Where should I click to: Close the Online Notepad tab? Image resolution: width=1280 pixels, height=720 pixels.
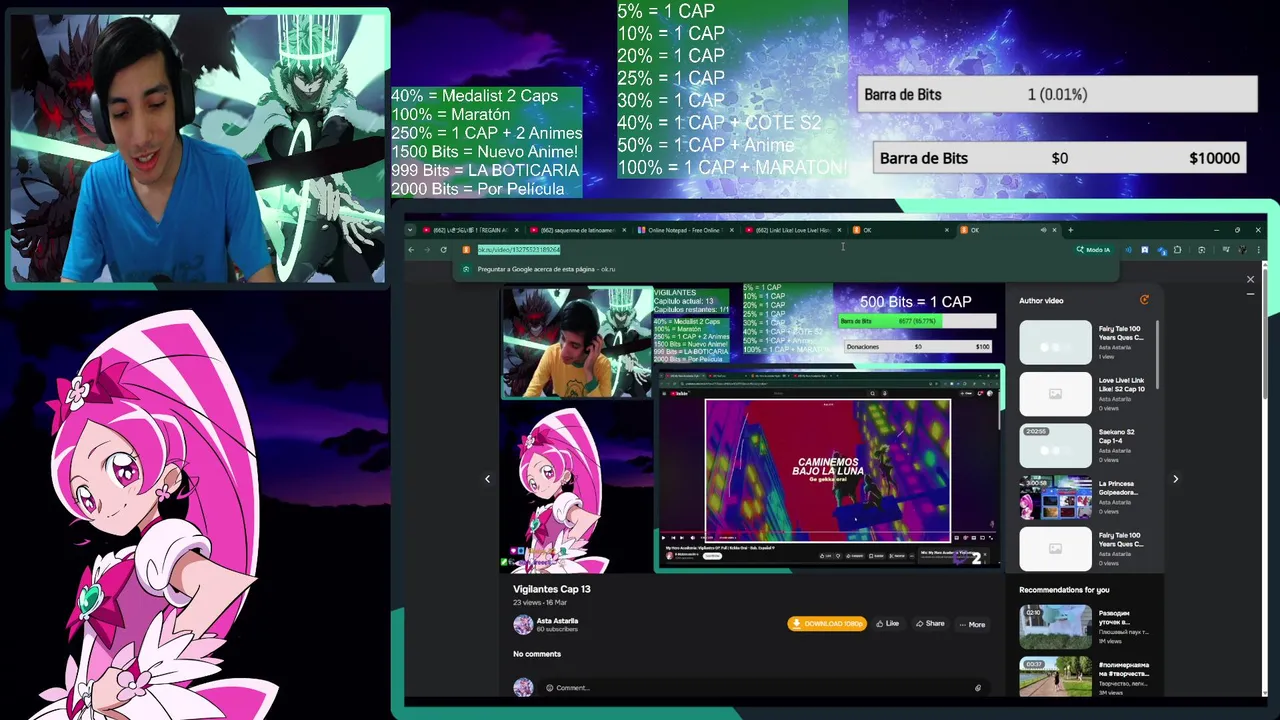(731, 230)
